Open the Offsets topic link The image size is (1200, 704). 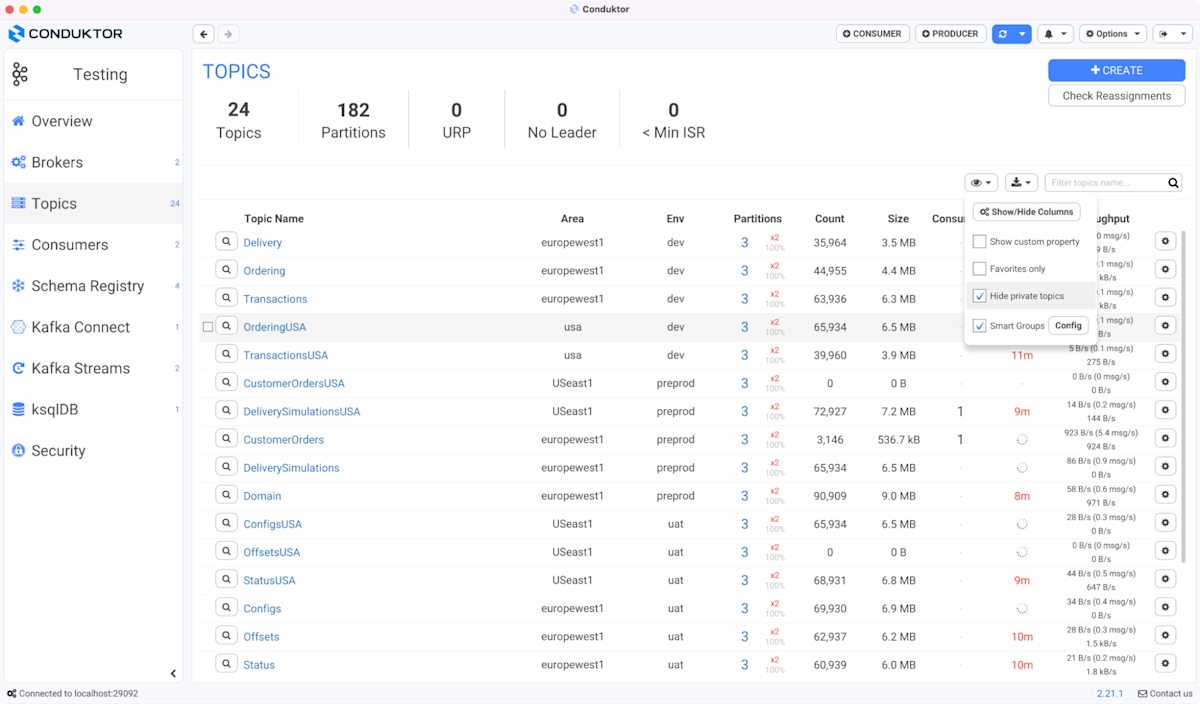pyautogui.click(x=262, y=637)
